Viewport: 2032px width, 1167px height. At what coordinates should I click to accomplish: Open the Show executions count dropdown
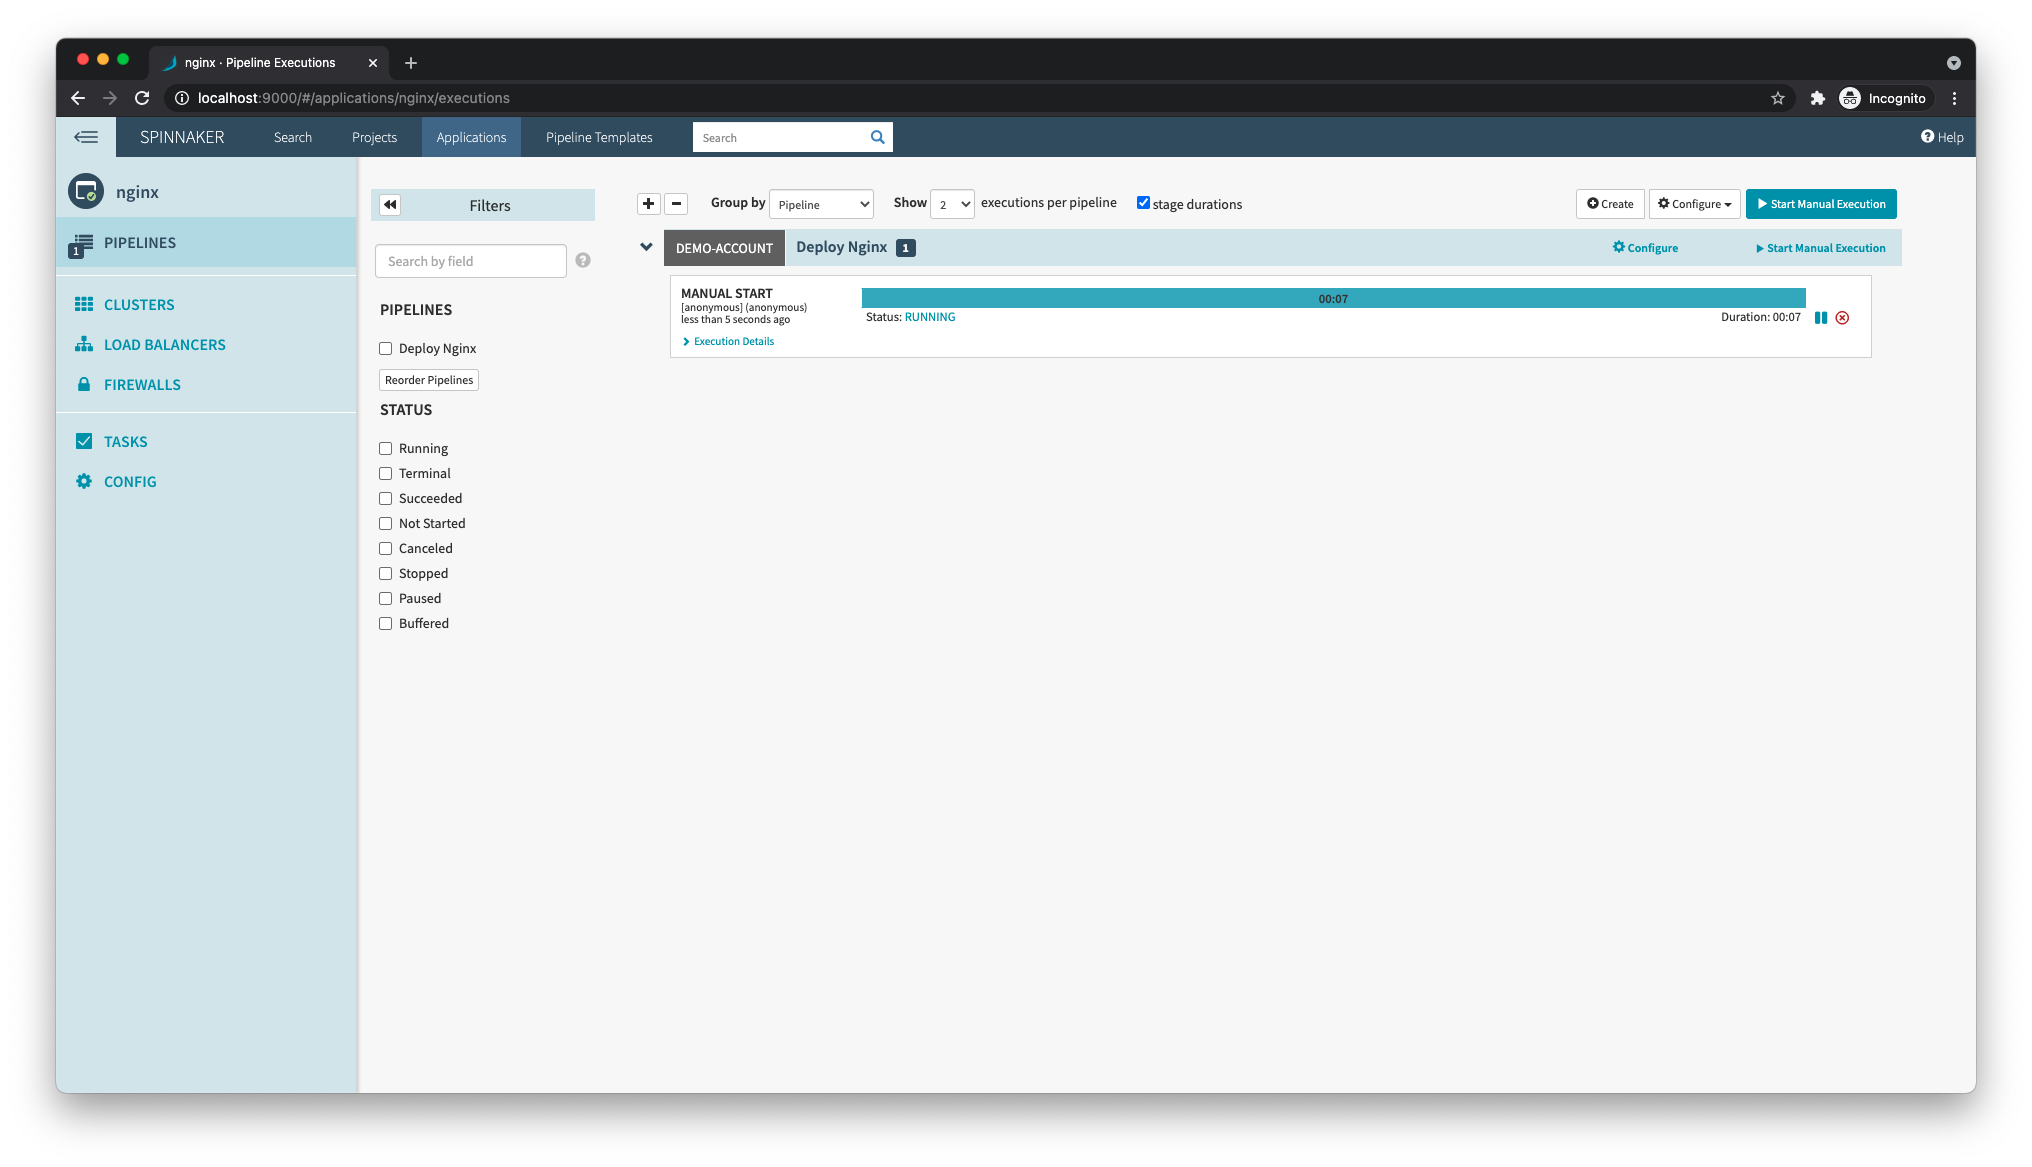coord(952,204)
